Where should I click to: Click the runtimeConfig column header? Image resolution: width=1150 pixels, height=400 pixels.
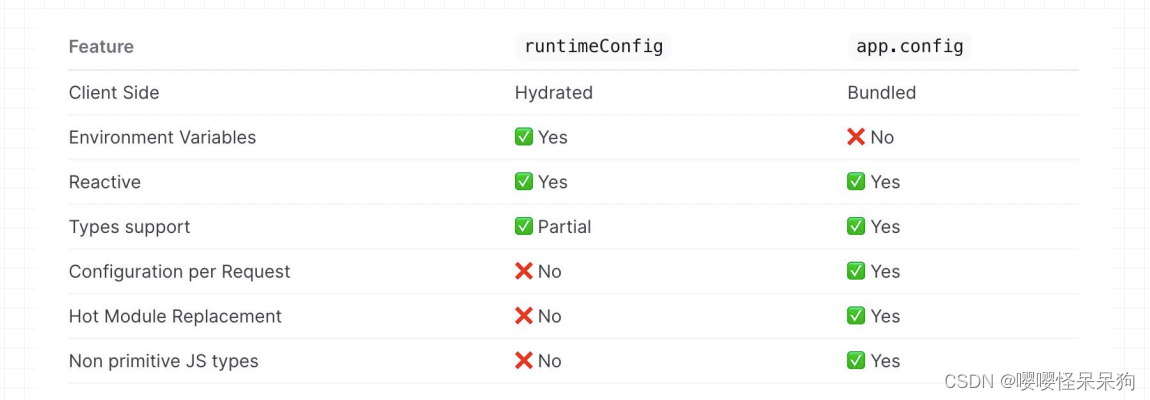593,46
